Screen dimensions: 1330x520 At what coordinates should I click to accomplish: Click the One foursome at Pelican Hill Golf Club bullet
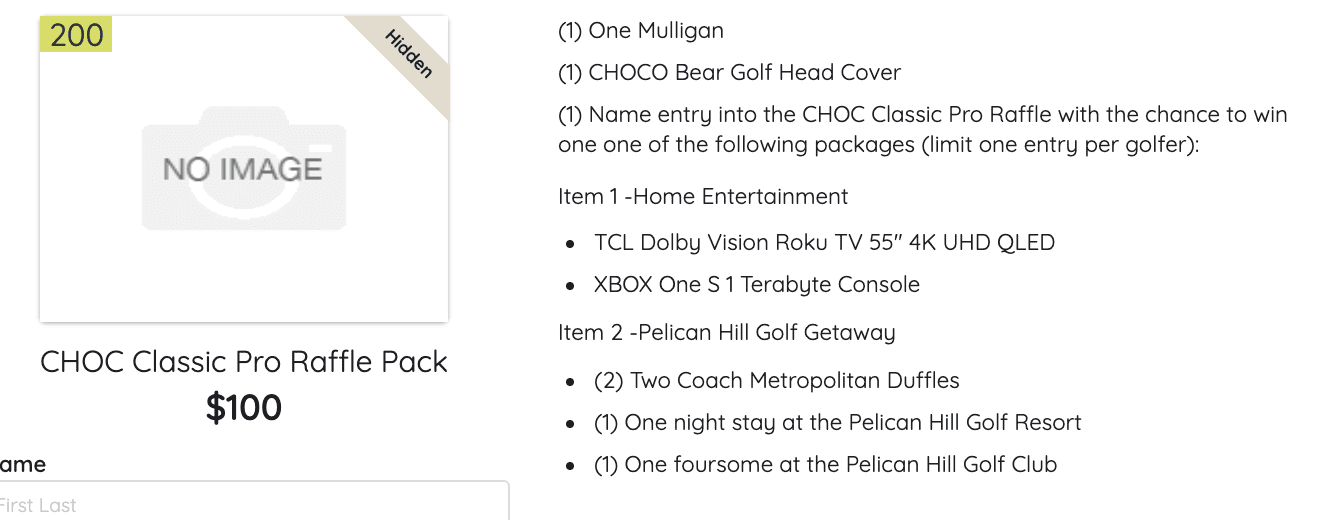click(x=825, y=464)
